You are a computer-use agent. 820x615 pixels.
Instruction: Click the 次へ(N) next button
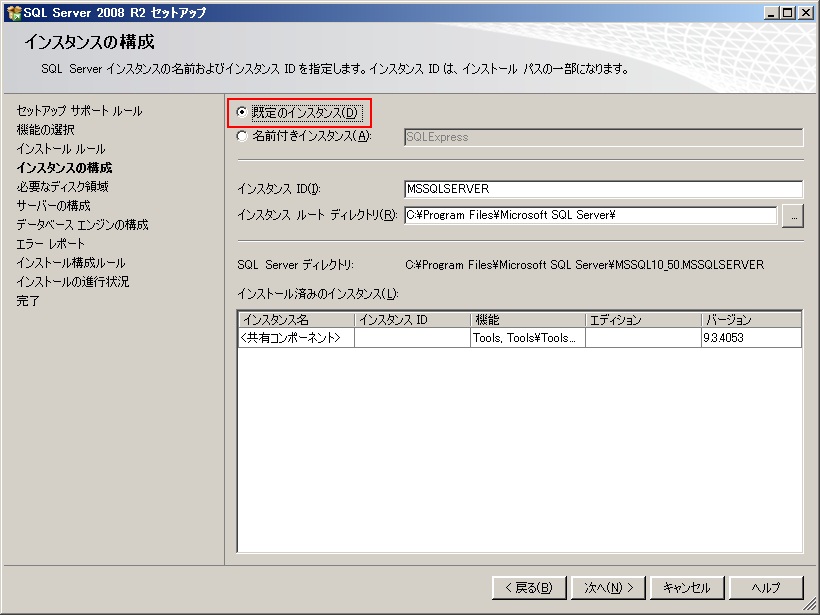608,588
